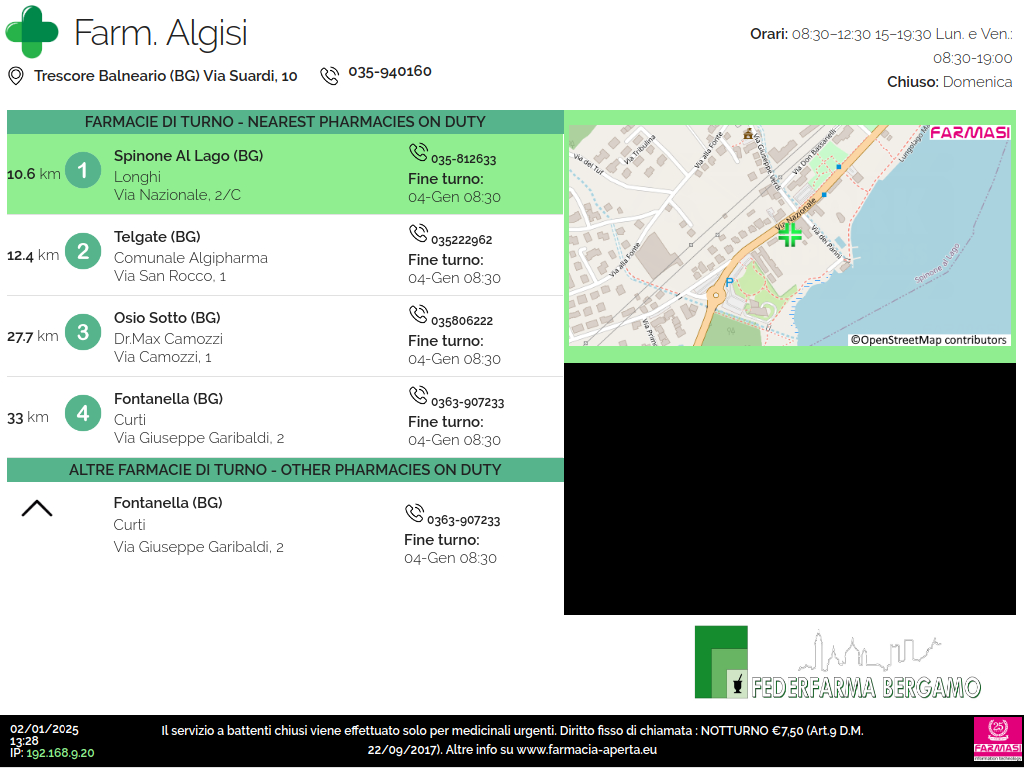Click the phone icon next to 035-812633
The width and height of the screenshot is (1024, 768).
(418, 153)
